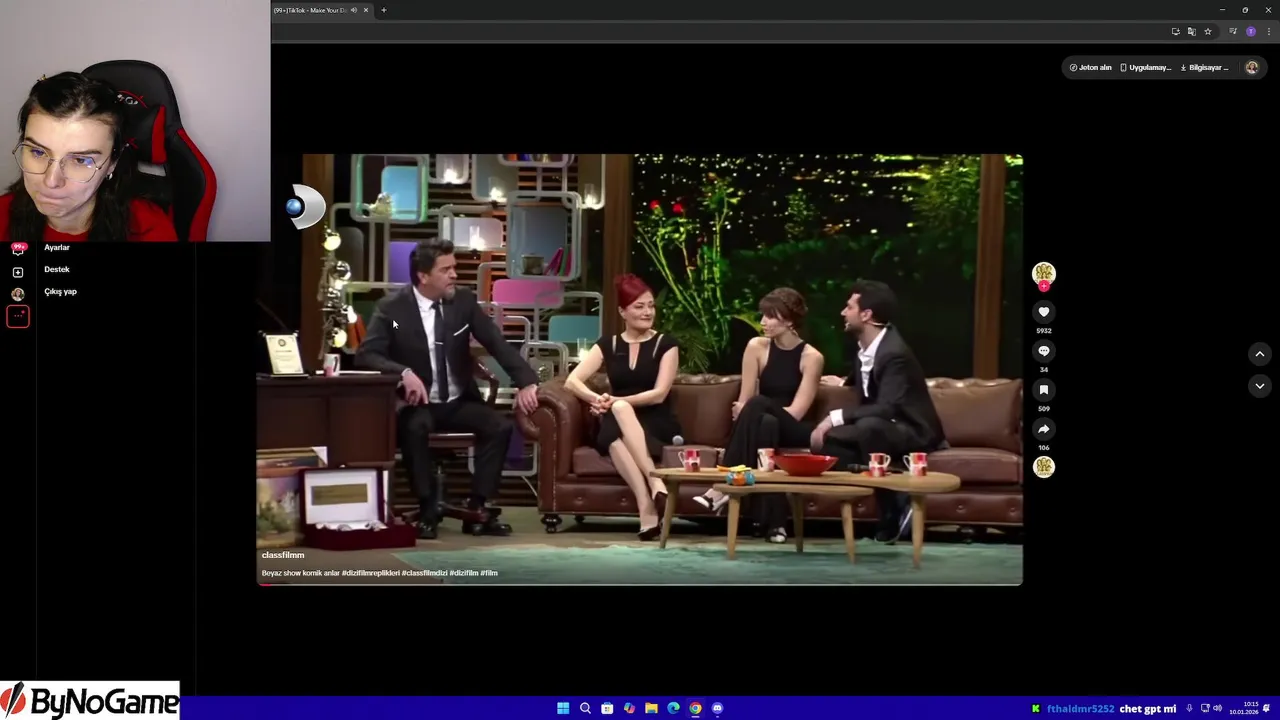Image resolution: width=1280 pixels, height=720 pixels.
Task: Open the #film hashtag
Action: pos(489,573)
